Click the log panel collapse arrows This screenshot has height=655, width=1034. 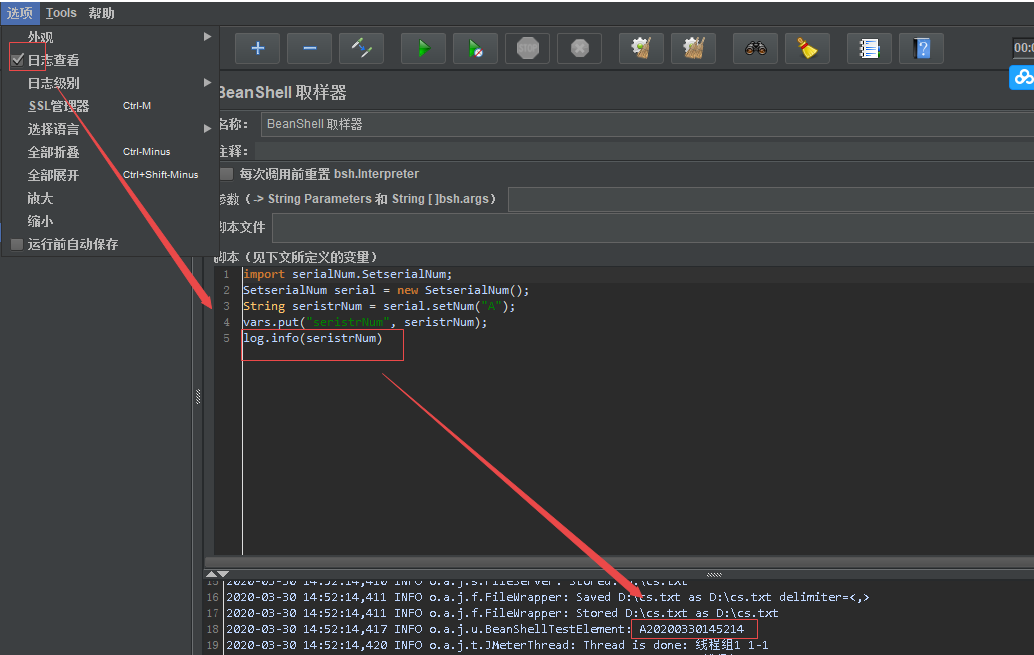pyautogui.click(x=217, y=574)
